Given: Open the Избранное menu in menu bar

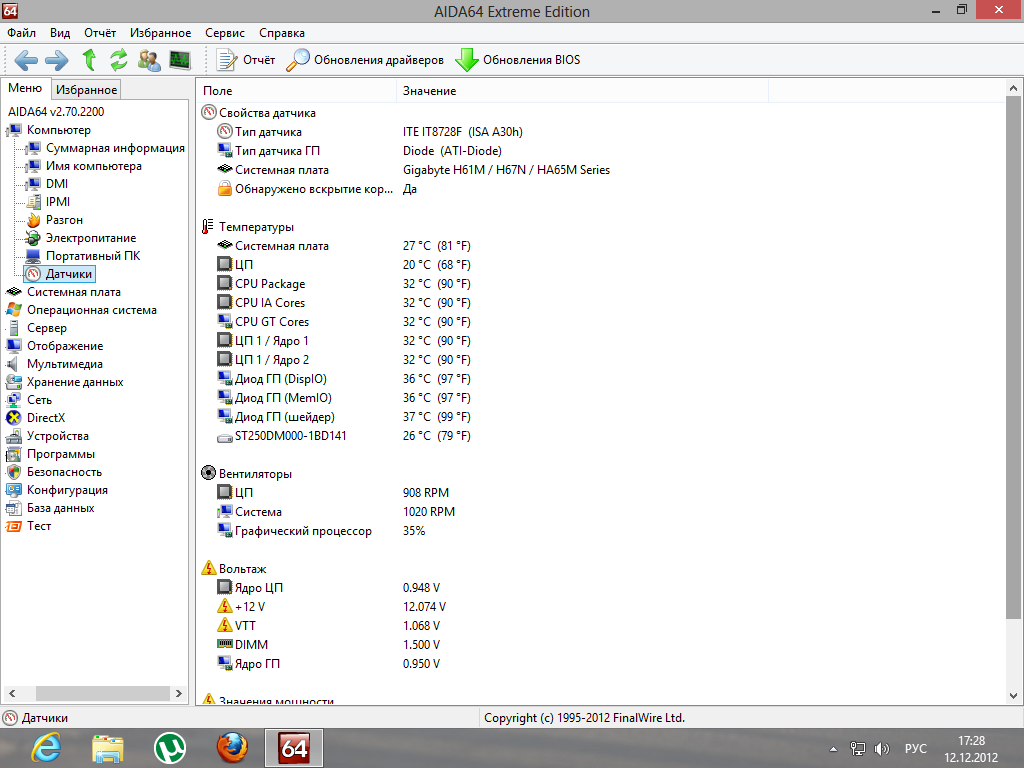Looking at the screenshot, I should (160, 33).
